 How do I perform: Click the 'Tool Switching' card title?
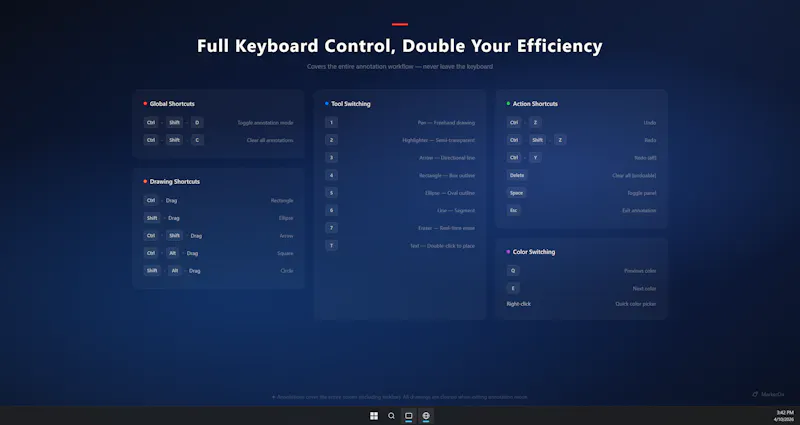[x=351, y=104]
